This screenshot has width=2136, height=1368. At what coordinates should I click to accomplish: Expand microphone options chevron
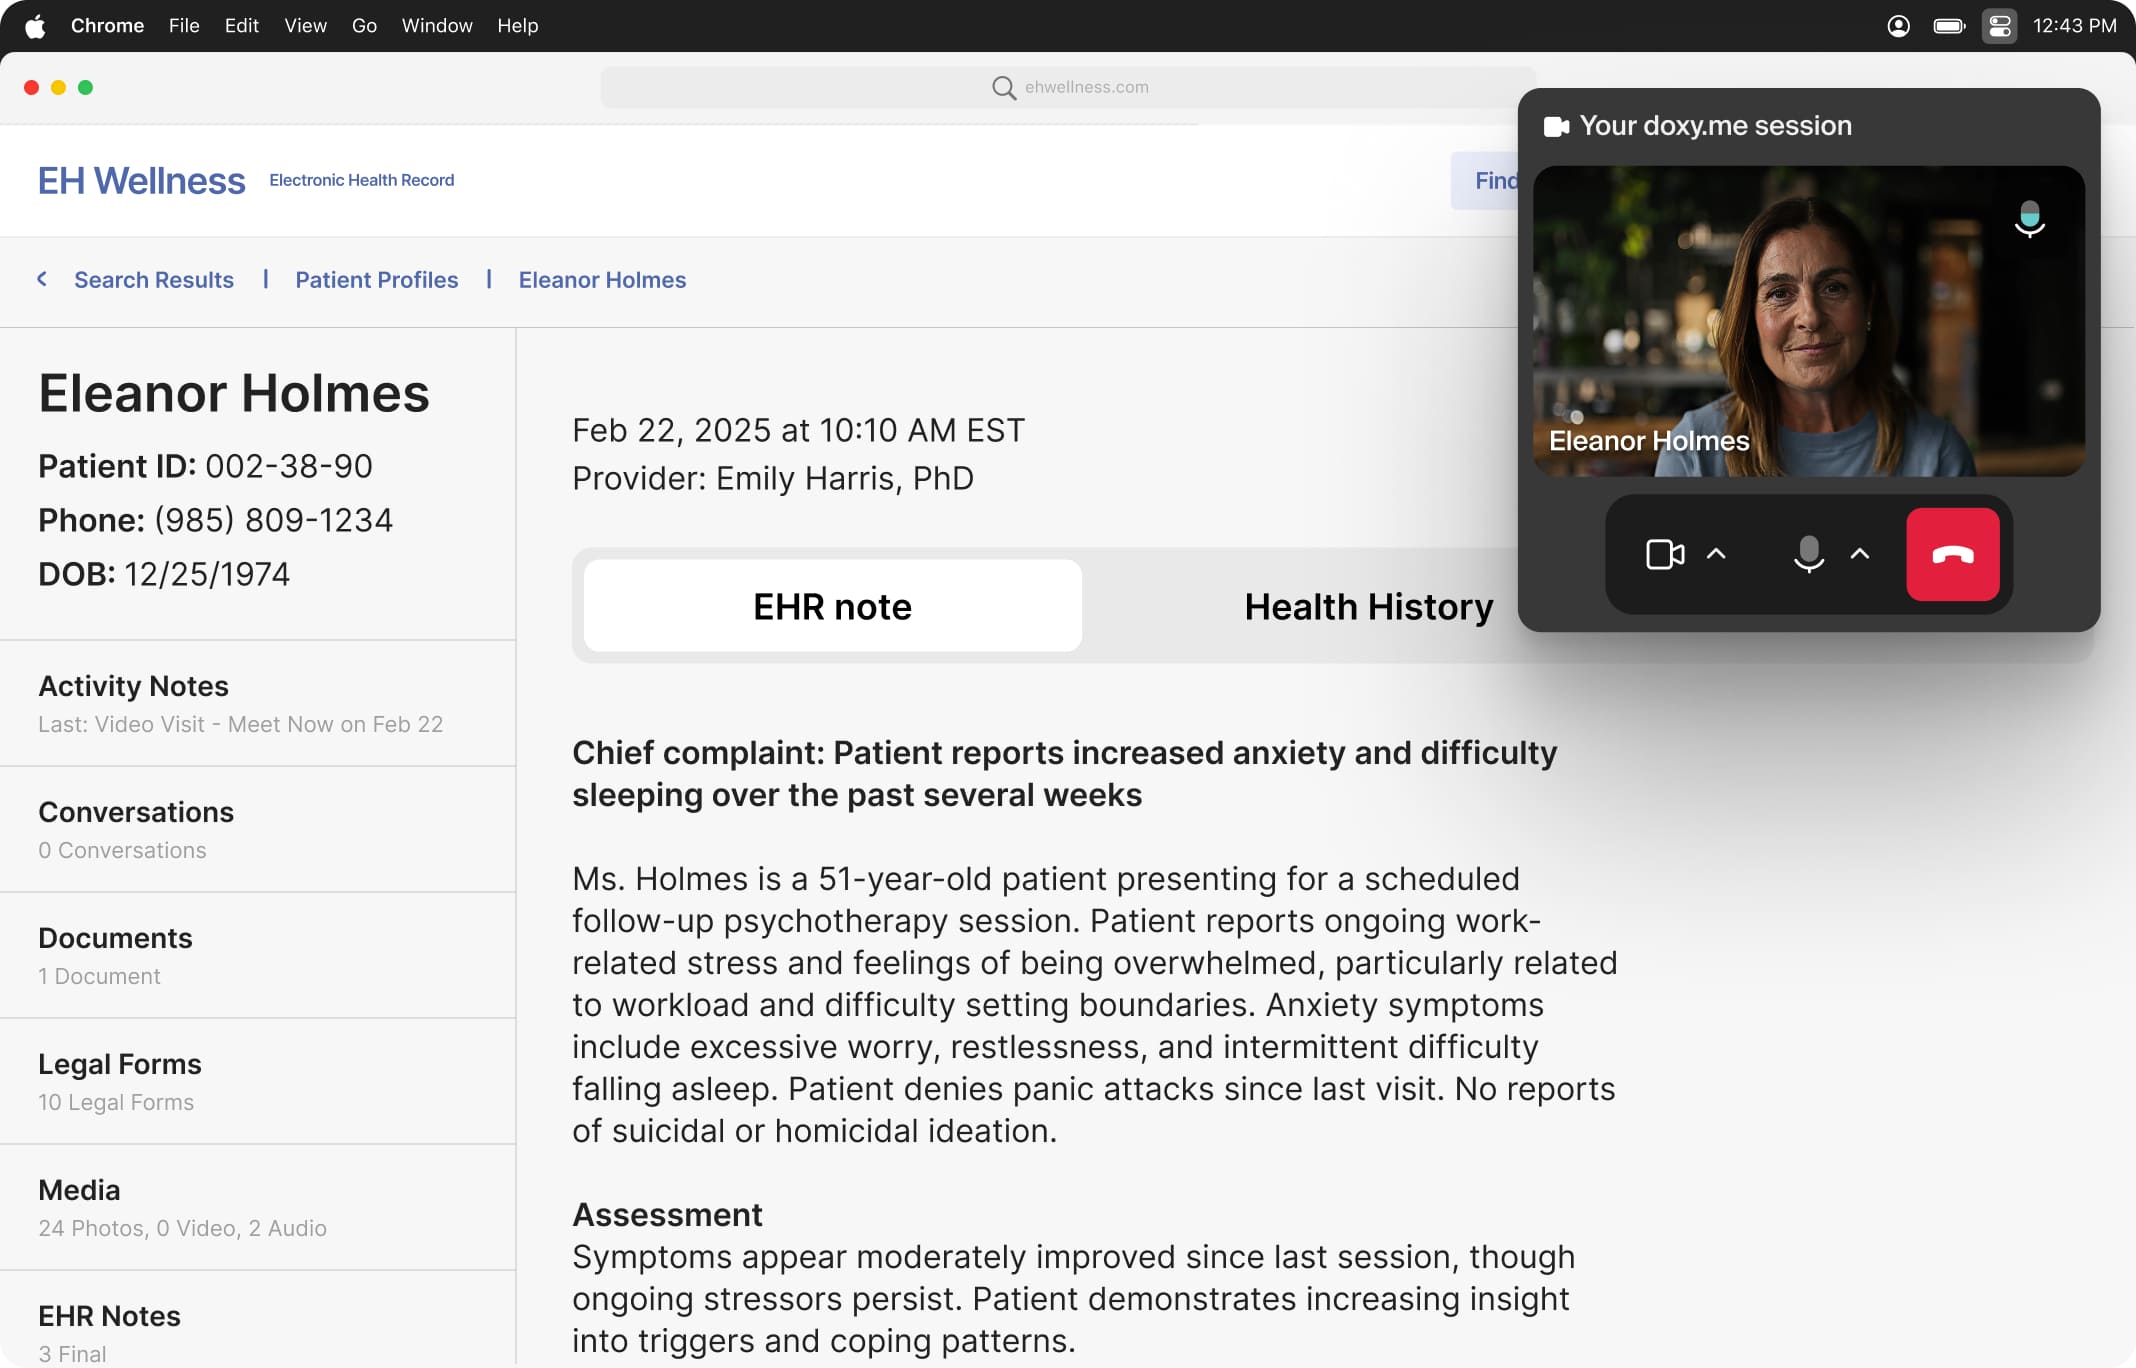click(1860, 554)
